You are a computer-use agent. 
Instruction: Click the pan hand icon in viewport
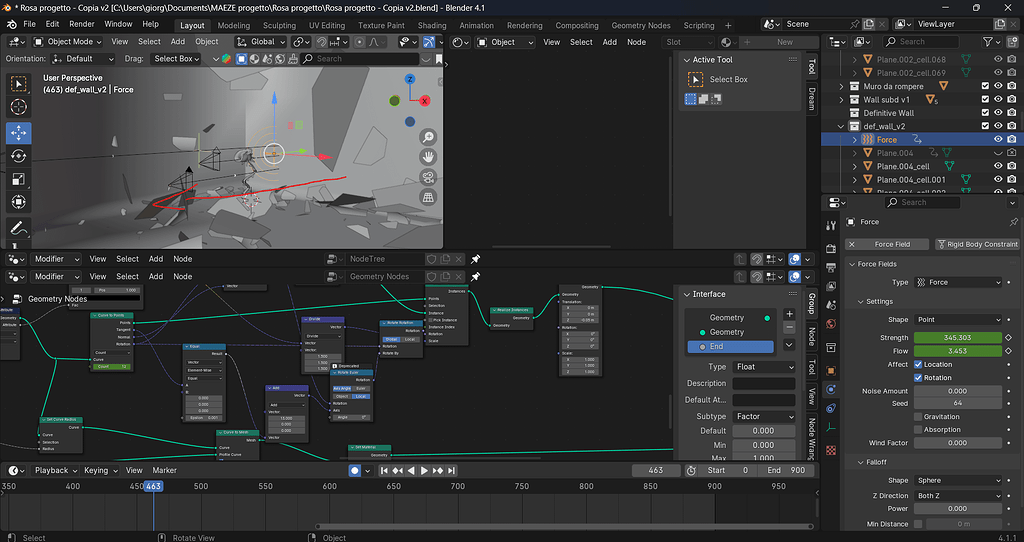click(428, 157)
